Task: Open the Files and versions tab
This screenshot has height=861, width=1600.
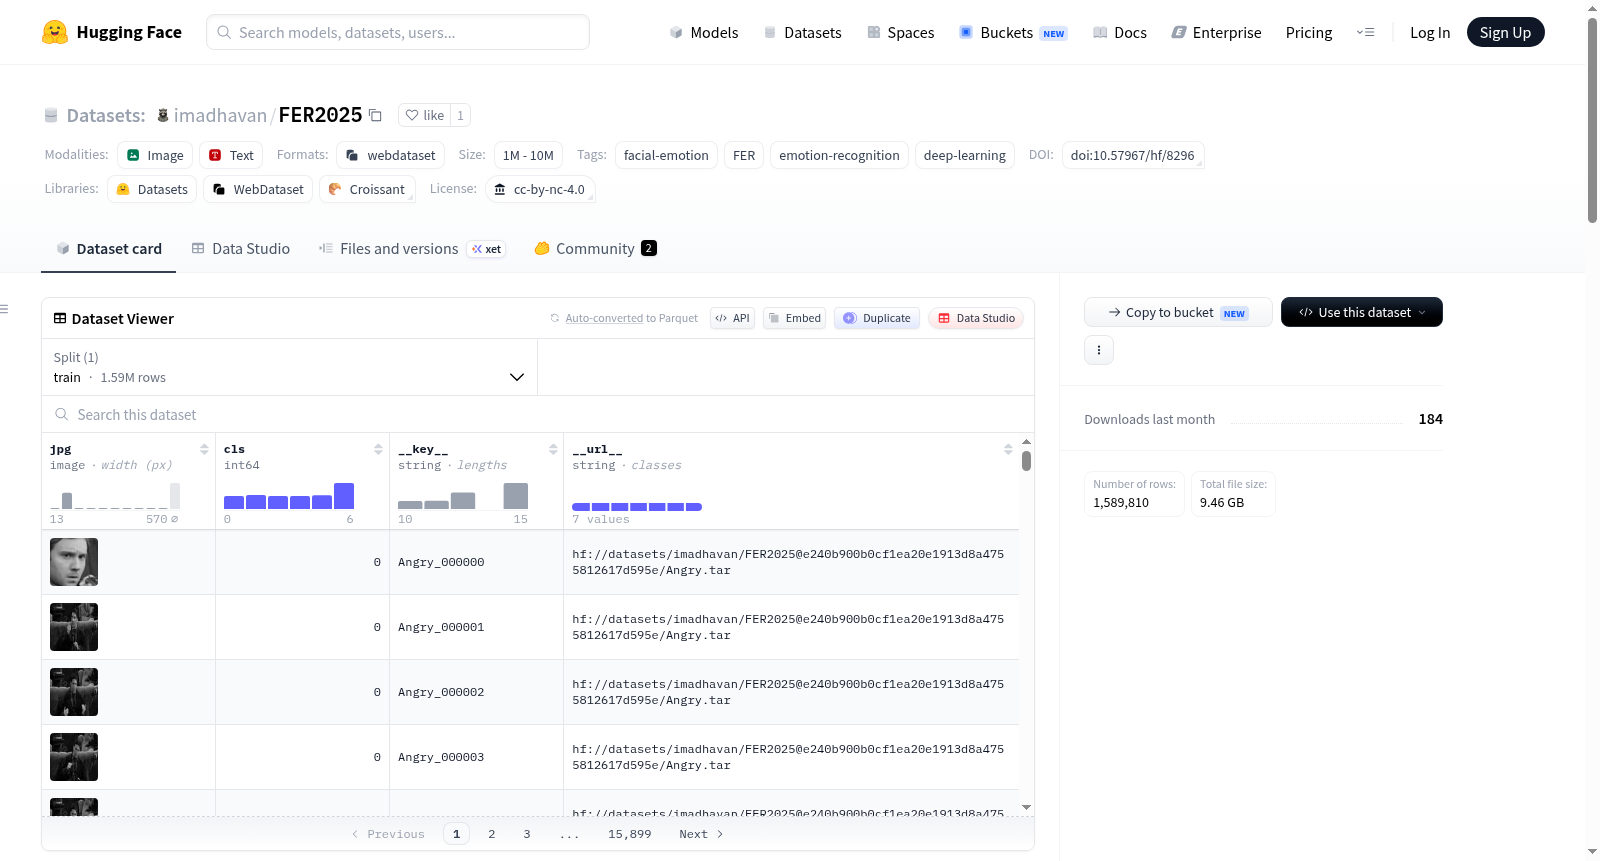Action: click(411, 249)
